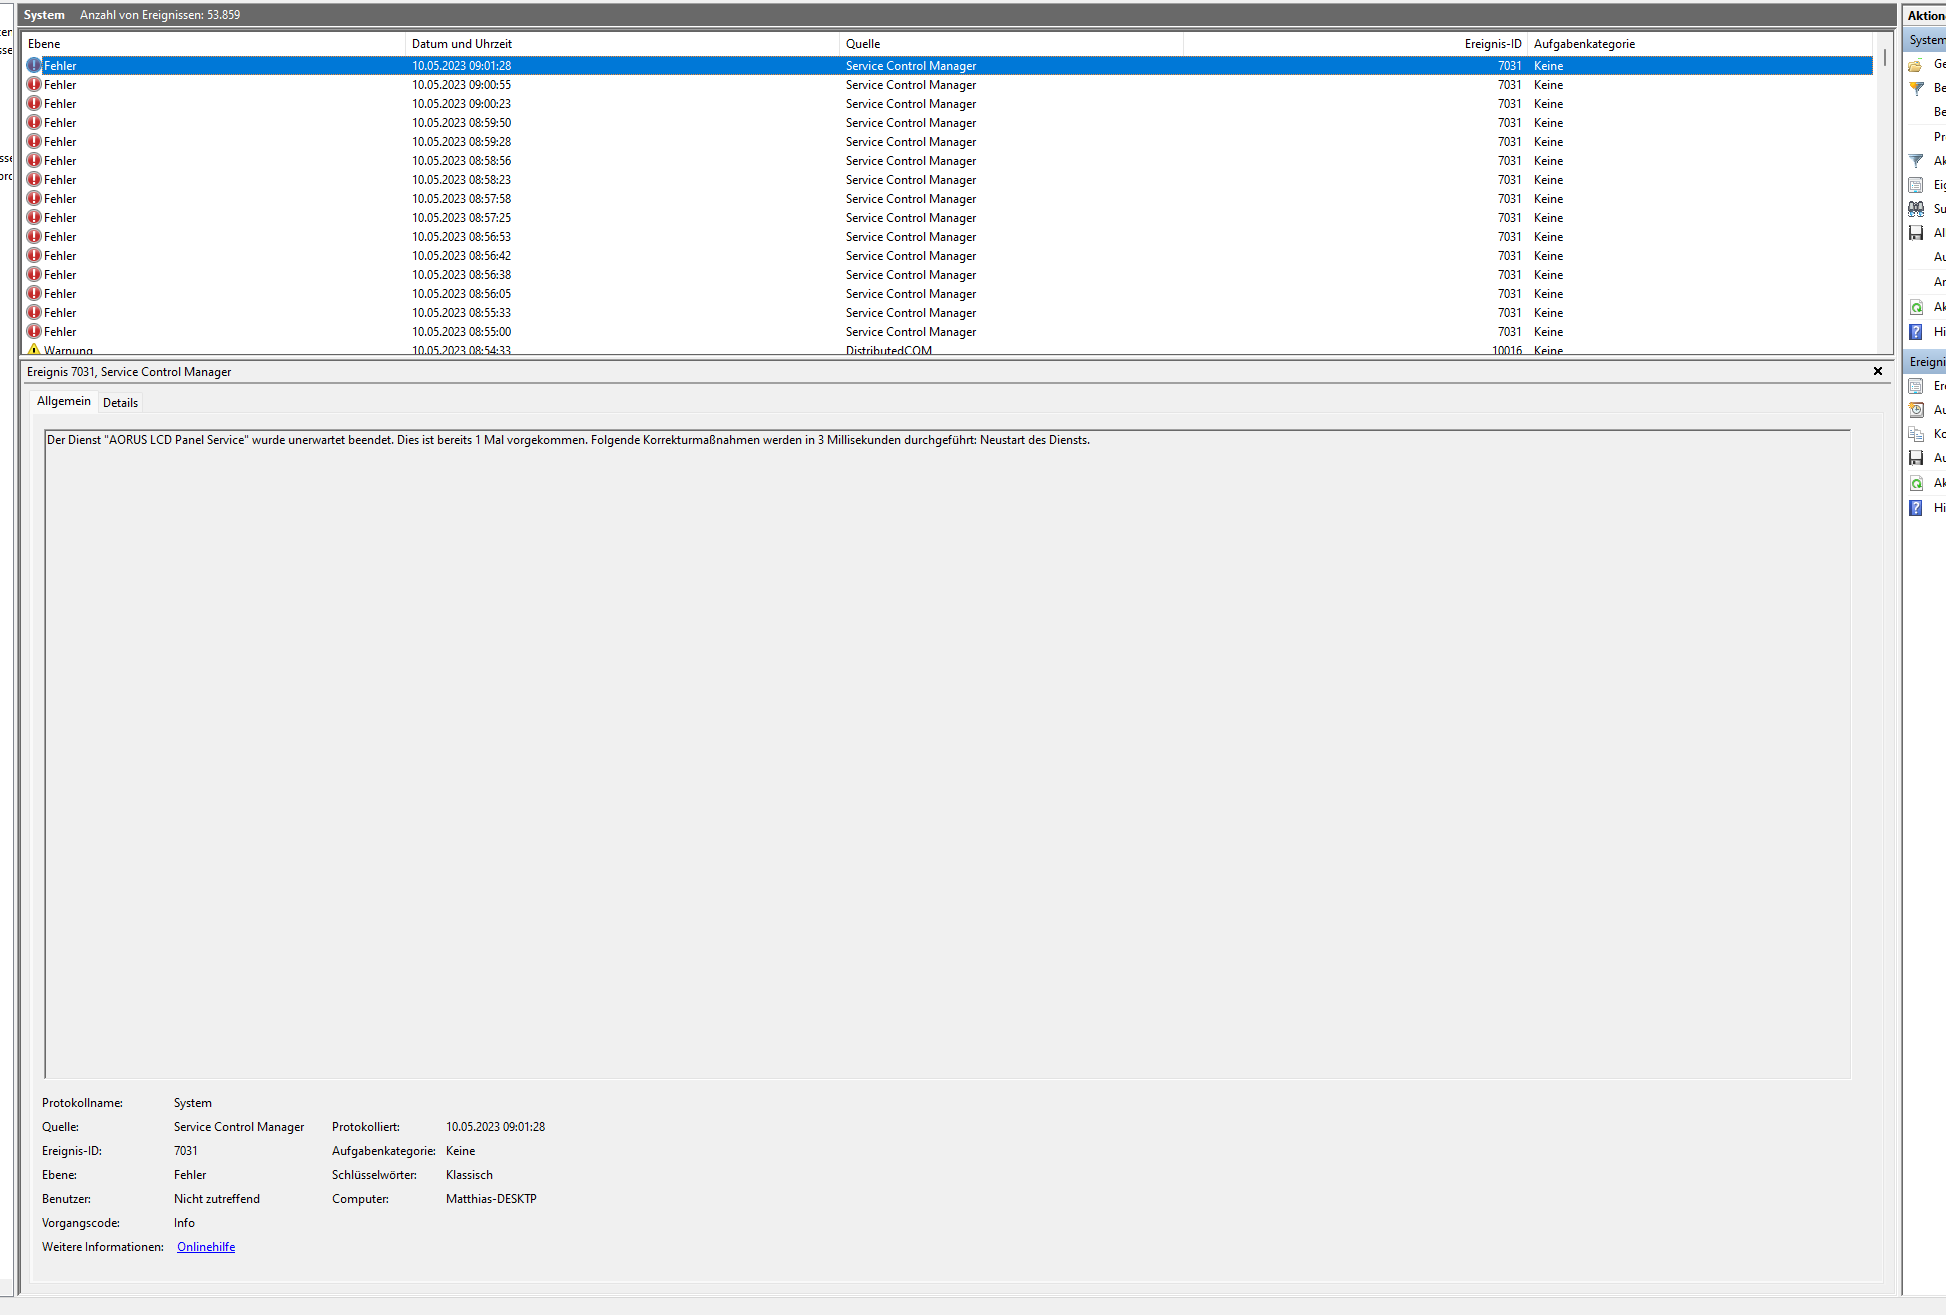Select the Allgemein tab
The image size is (1946, 1315).
click(63, 401)
